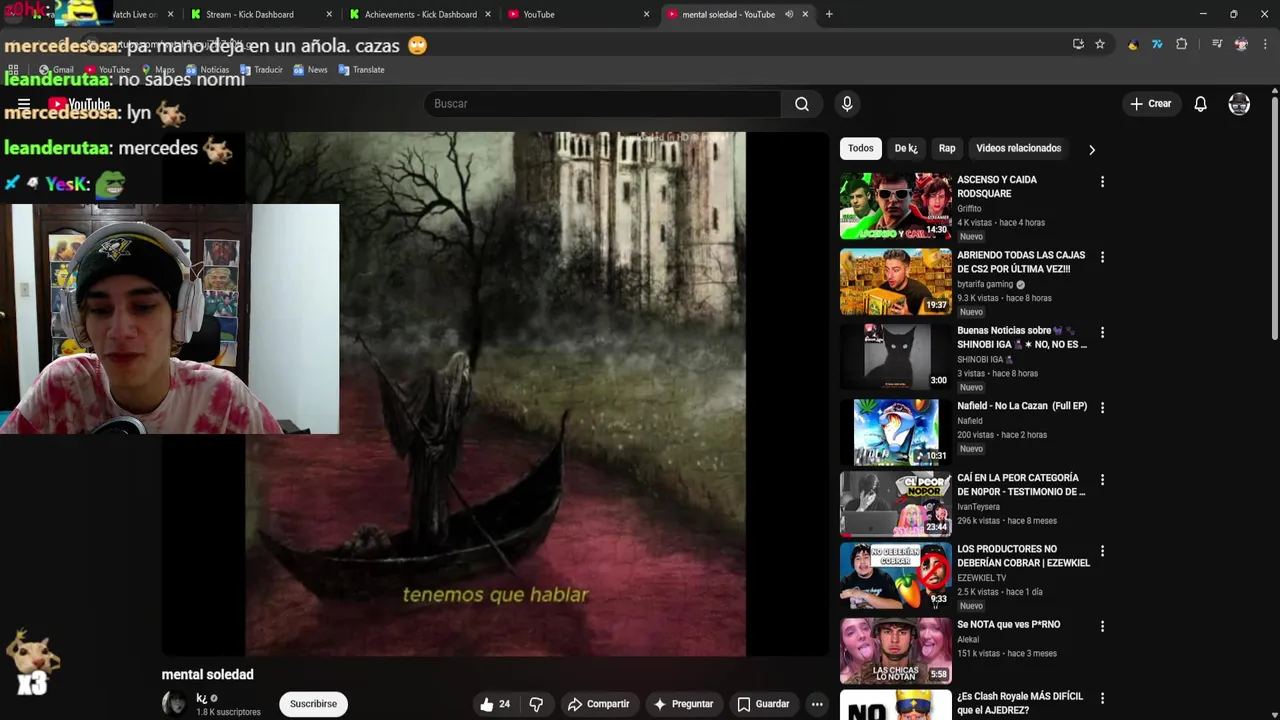
Task: Click the Compartir share button
Action: point(599,704)
